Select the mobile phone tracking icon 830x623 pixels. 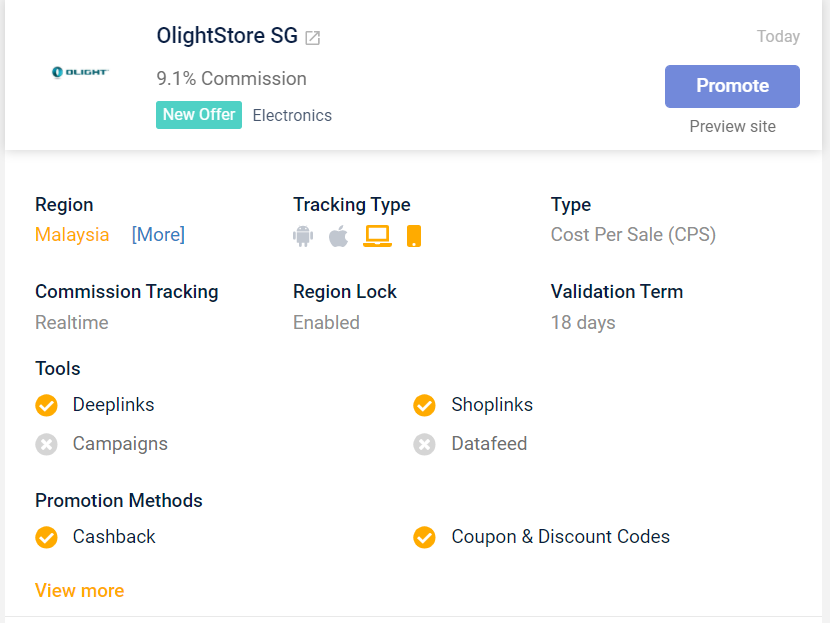[x=414, y=236]
